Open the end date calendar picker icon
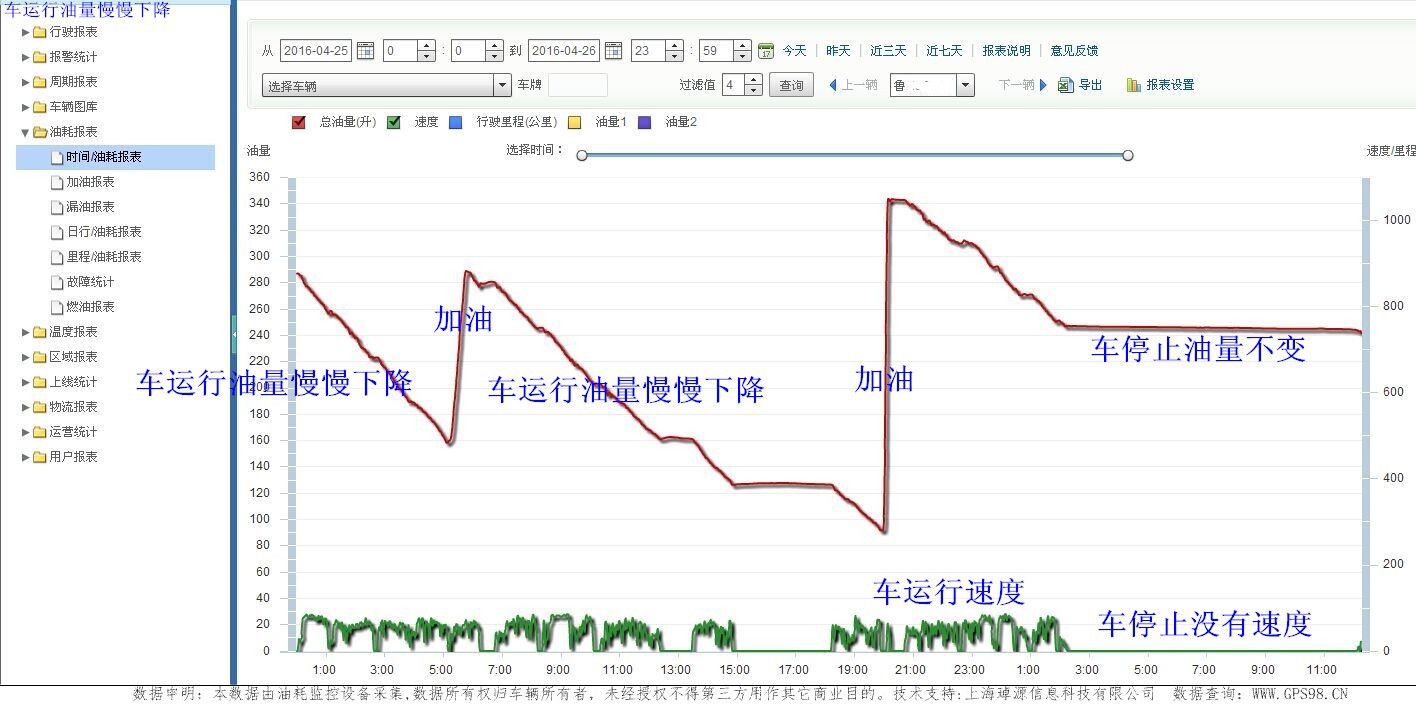The width and height of the screenshot is (1416, 705). (x=614, y=50)
